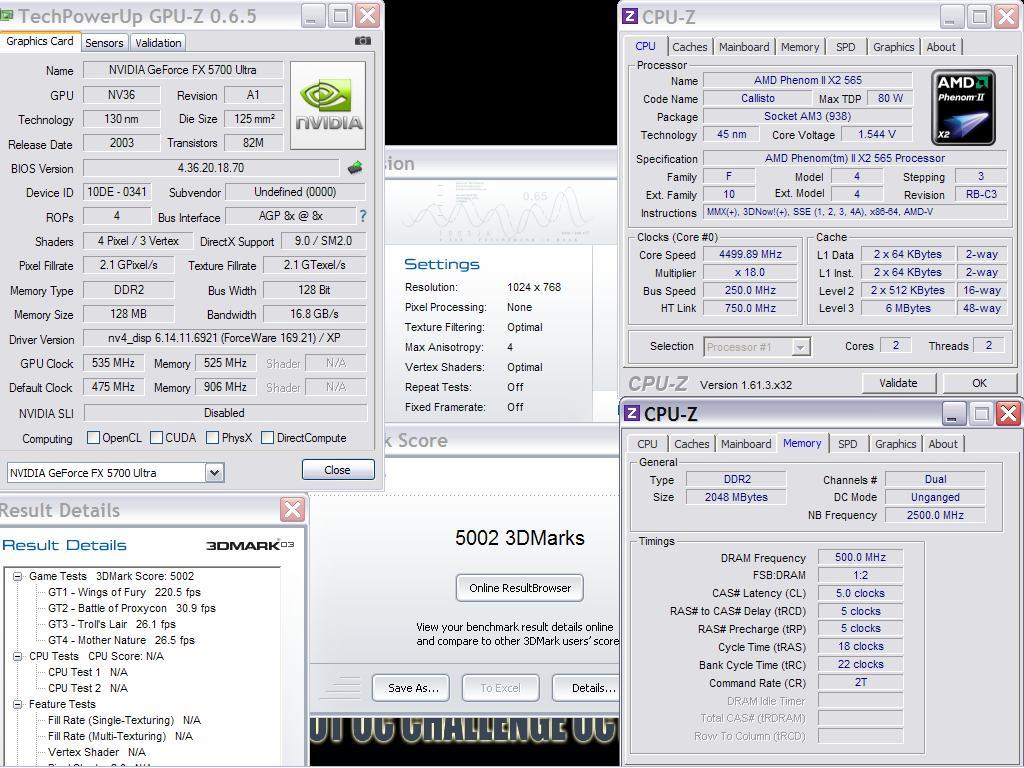Collapse the Game Tests tree node

pos(18,576)
